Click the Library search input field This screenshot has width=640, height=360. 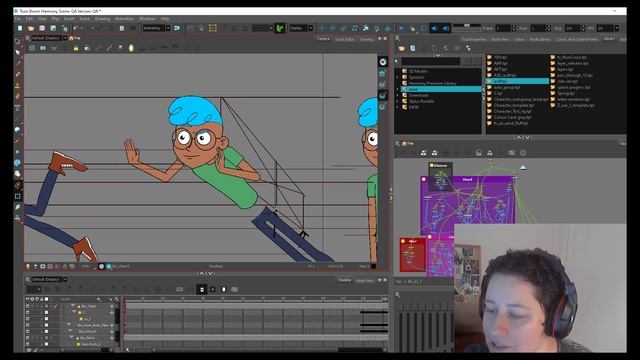(431, 62)
